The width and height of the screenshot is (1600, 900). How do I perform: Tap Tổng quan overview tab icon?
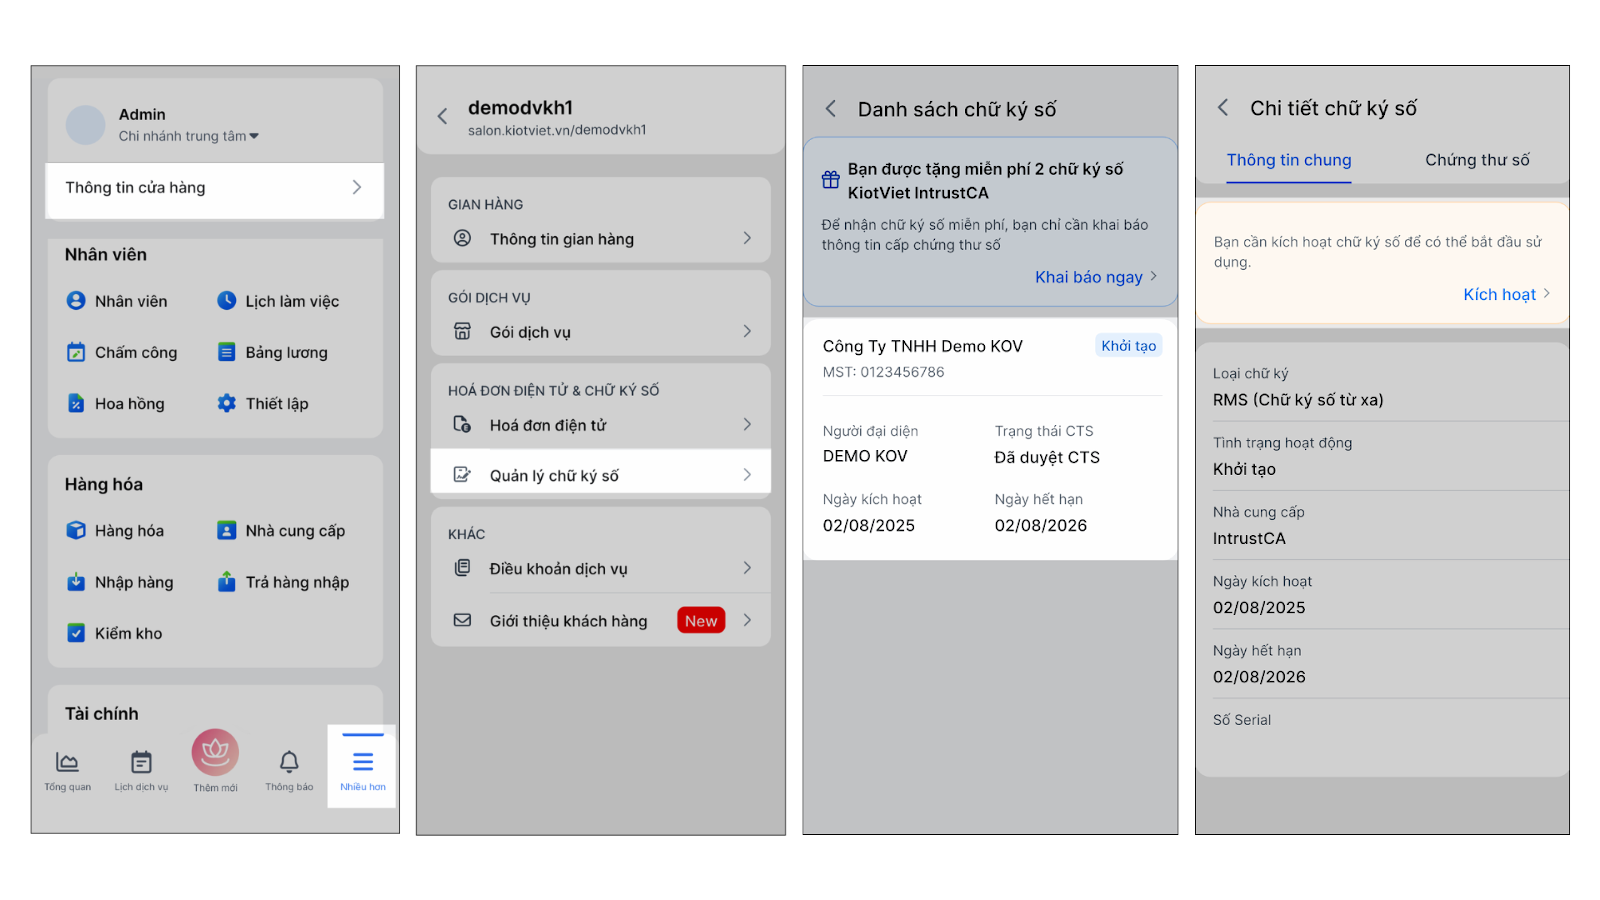[x=67, y=762]
